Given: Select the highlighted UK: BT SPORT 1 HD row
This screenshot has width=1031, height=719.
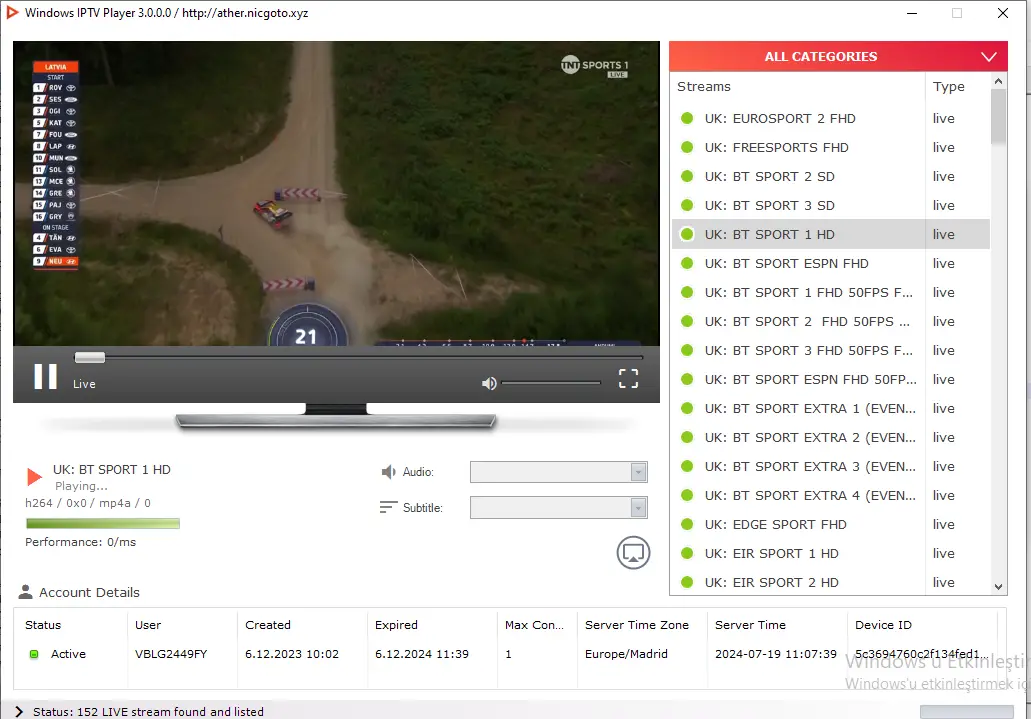Looking at the screenshot, I should [x=830, y=234].
